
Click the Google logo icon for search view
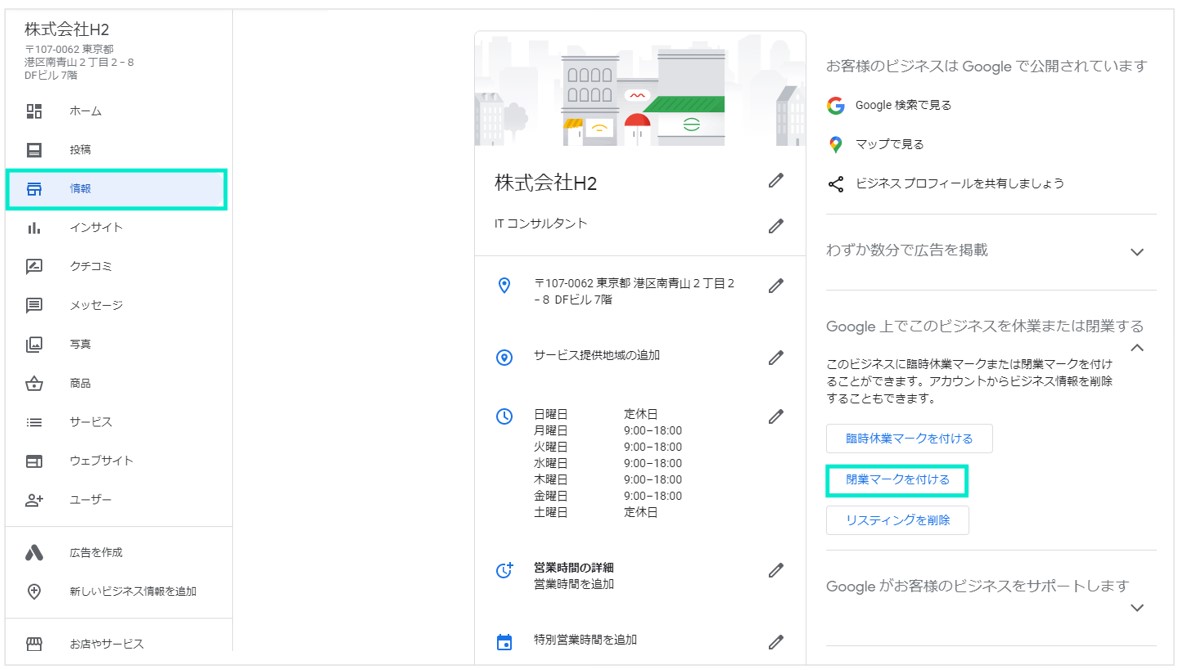[x=836, y=105]
